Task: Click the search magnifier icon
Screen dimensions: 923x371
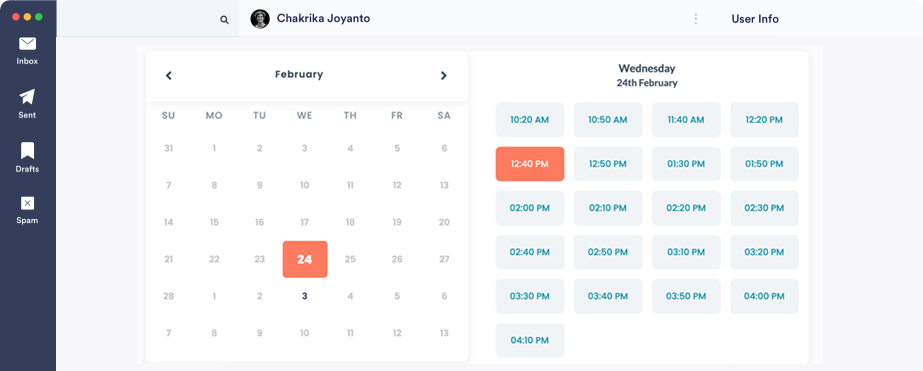Action: click(x=224, y=19)
